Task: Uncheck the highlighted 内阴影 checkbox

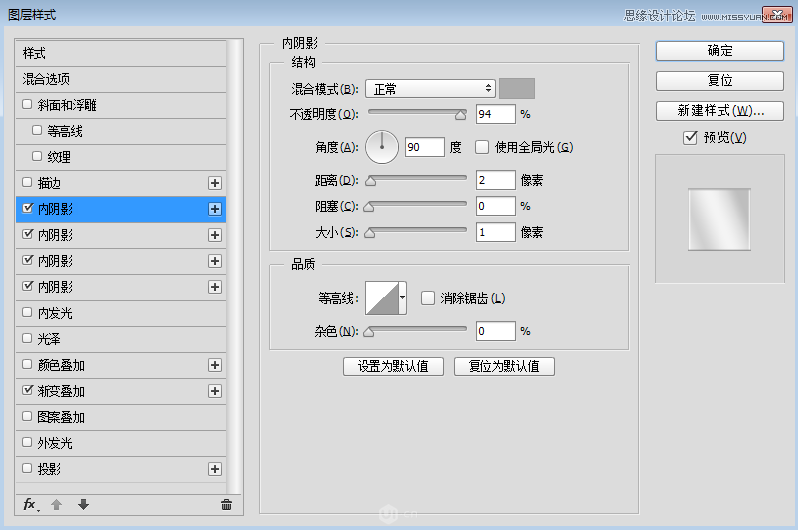Action: tap(27, 208)
